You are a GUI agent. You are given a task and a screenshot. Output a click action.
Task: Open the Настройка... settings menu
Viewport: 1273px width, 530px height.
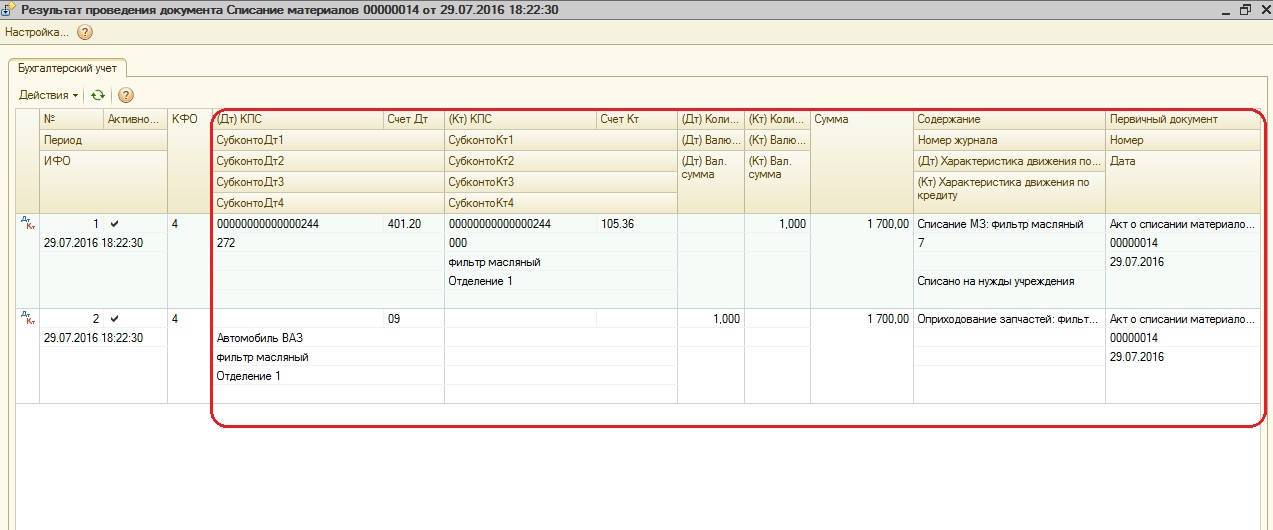(x=37, y=32)
